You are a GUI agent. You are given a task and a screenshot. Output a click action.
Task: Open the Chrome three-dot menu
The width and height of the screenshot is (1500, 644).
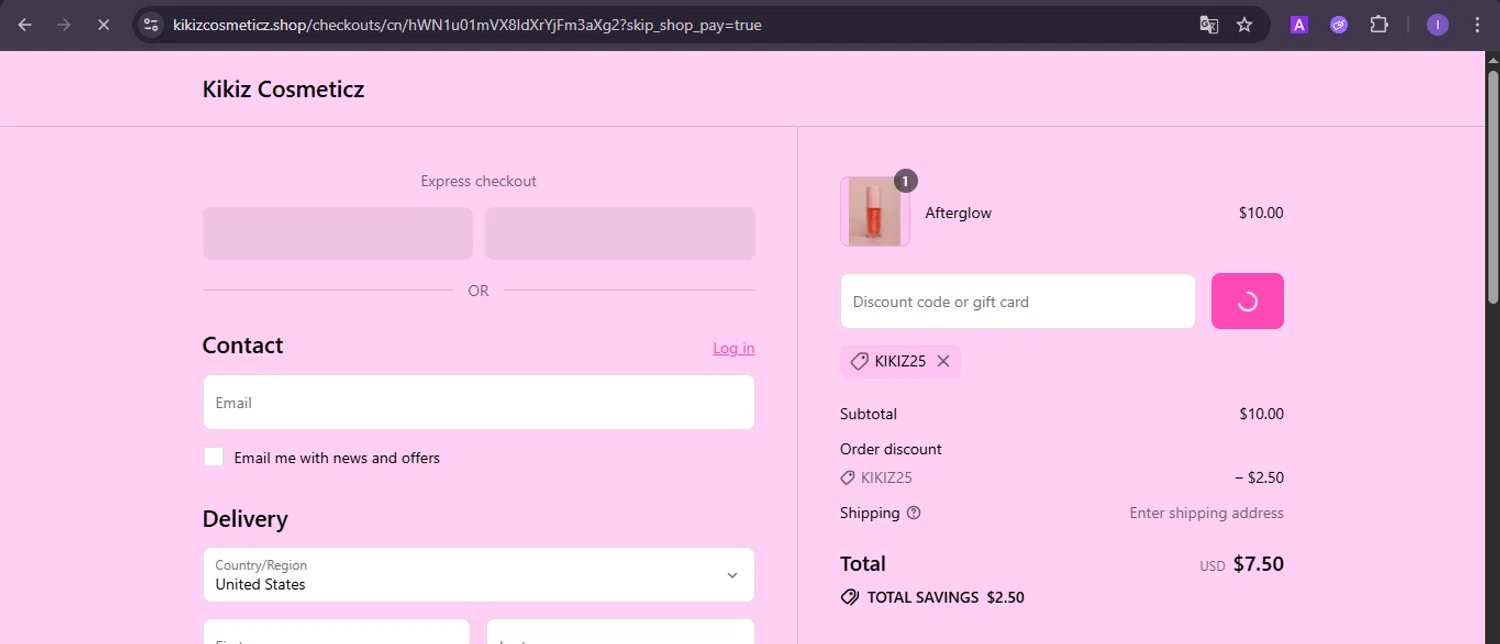tap(1477, 25)
